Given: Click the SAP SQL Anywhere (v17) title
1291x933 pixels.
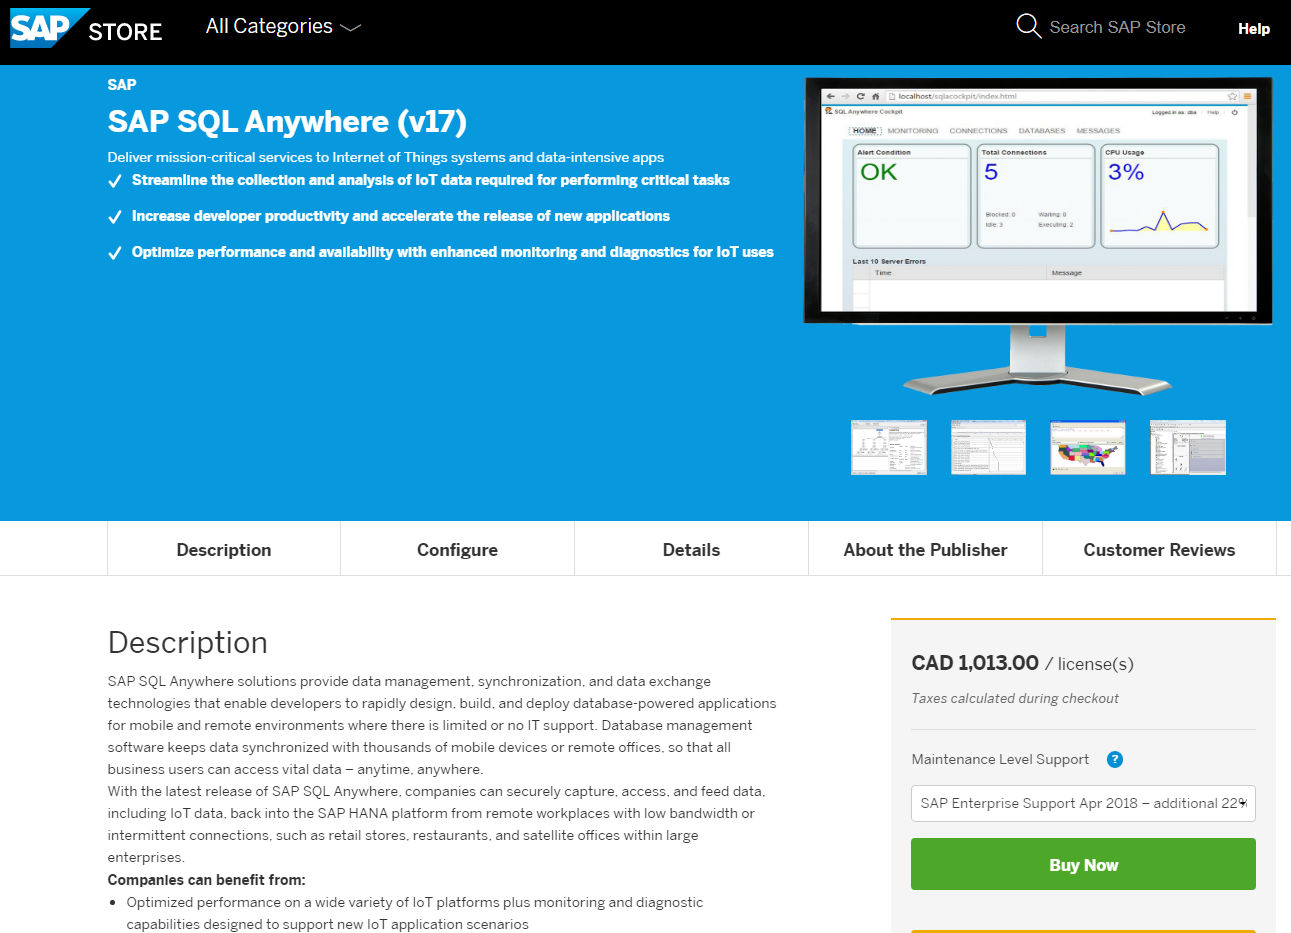Looking at the screenshot, I should [x=287, y=121].
